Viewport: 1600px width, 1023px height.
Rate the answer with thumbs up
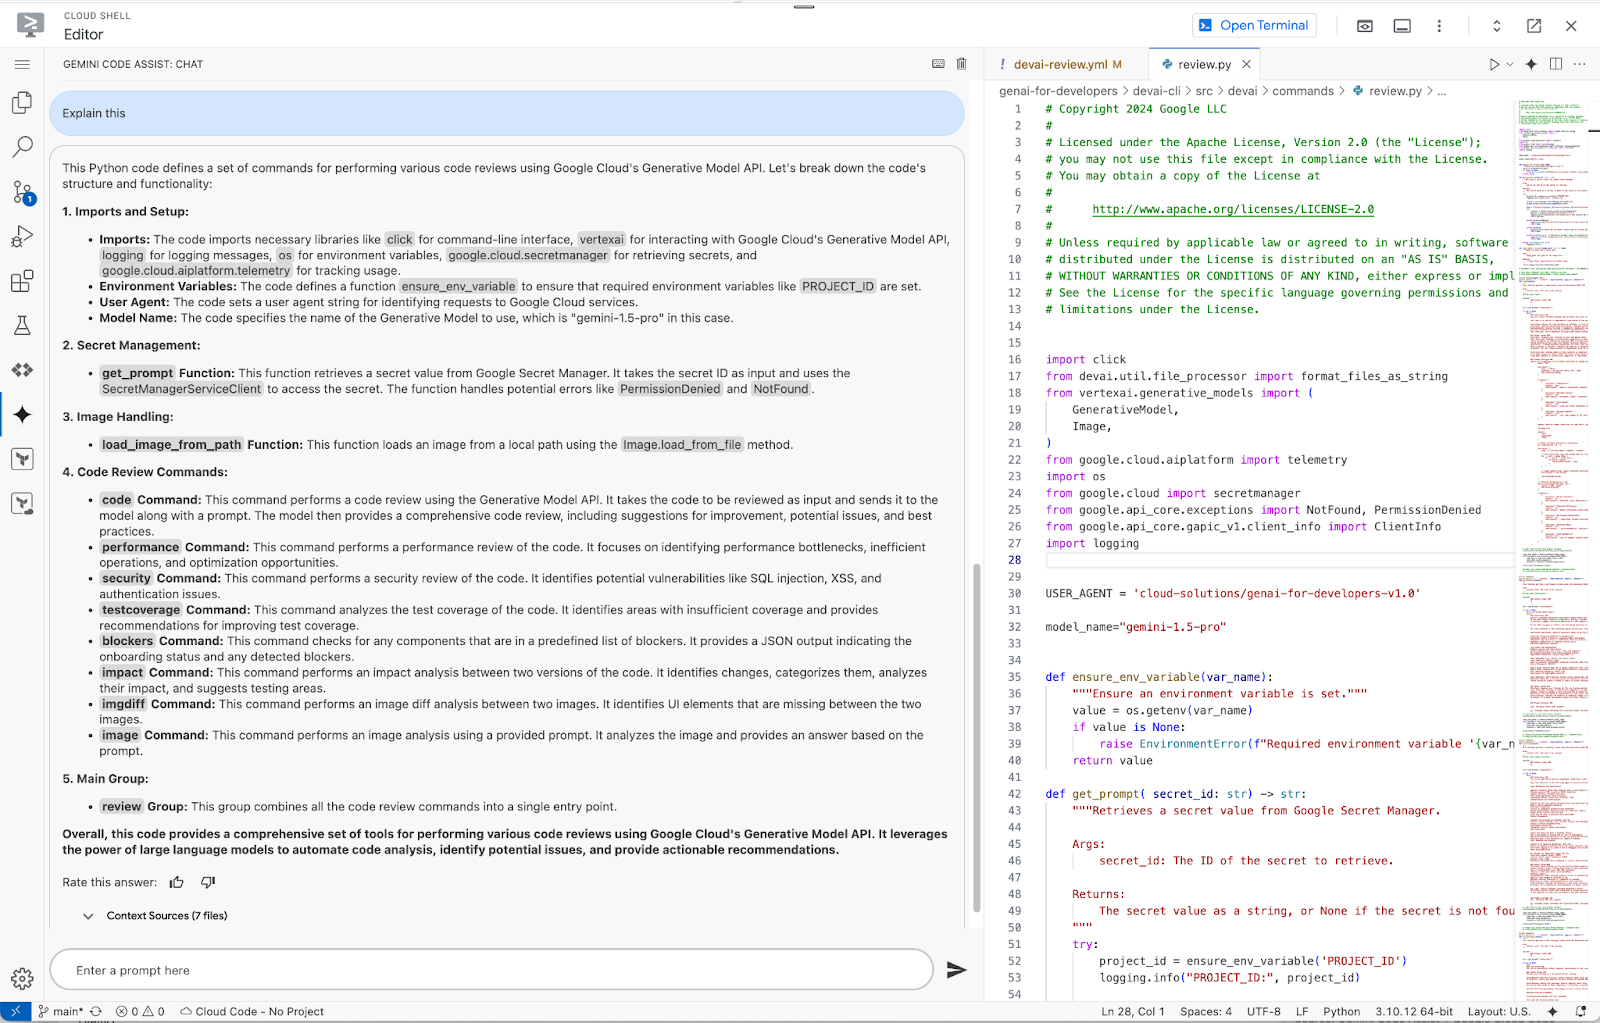point(177,882)
